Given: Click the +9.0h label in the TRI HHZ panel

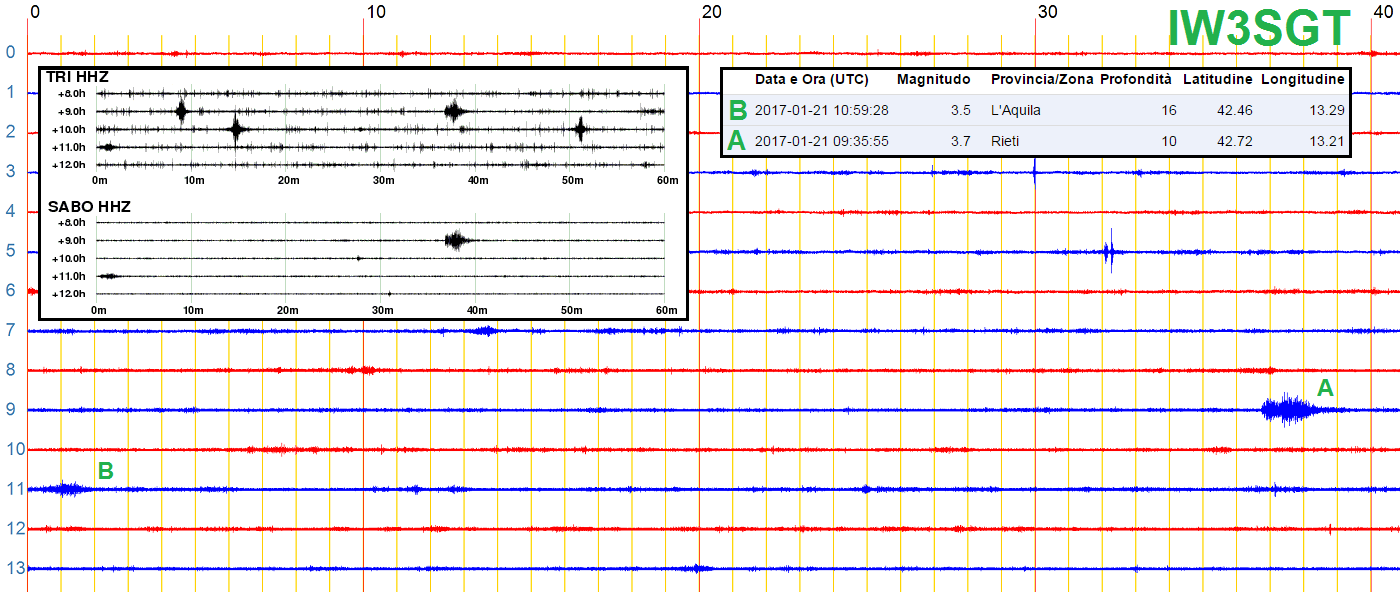Looking at the screenshot, I should pos(72,111).
